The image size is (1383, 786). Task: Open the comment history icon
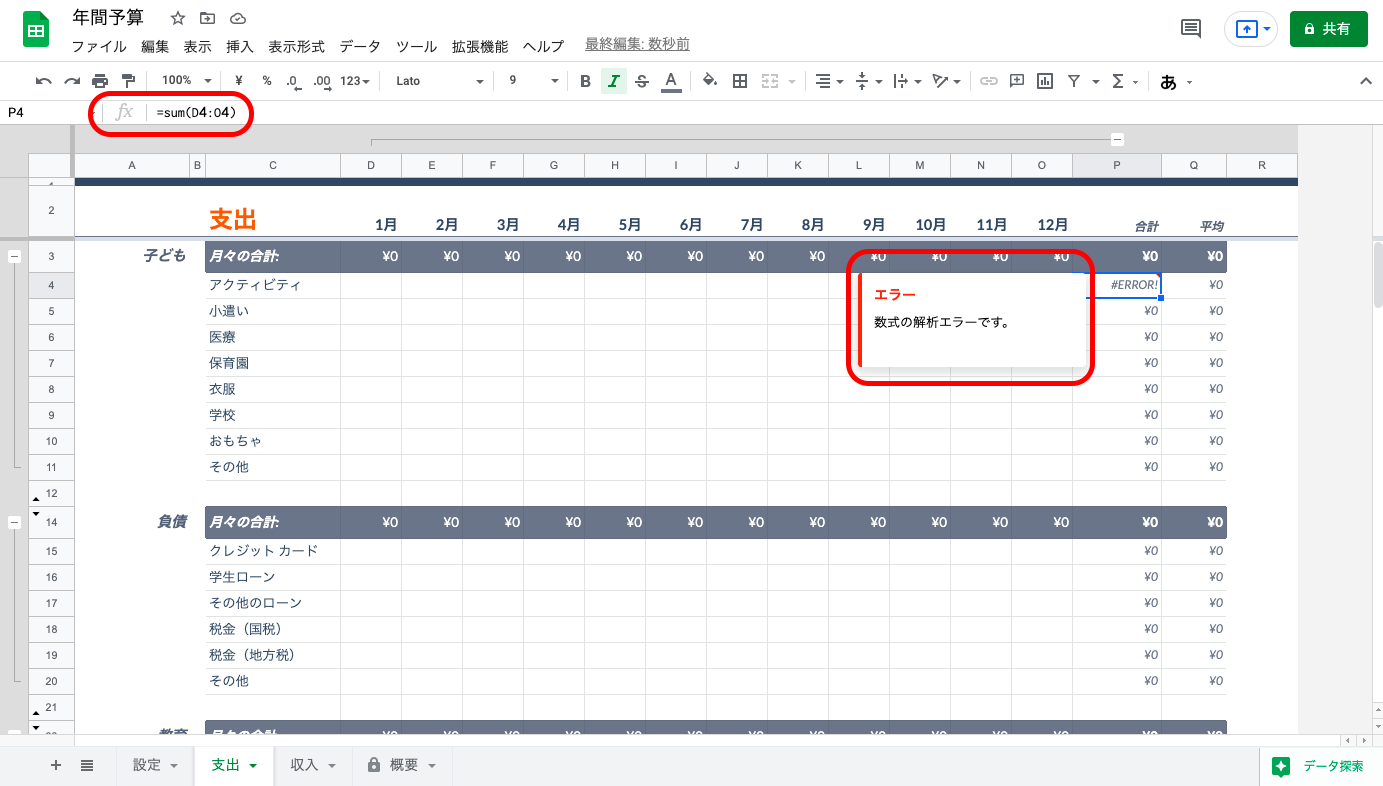(x=1191, y=29)
